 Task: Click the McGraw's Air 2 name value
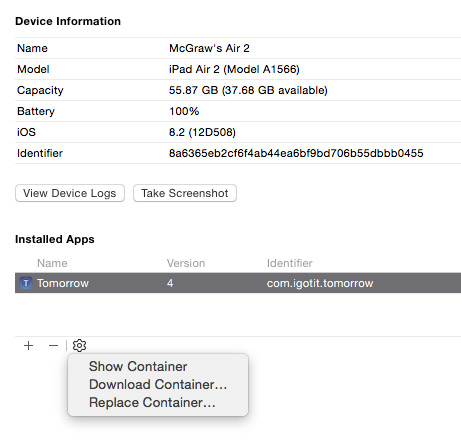coord(209,48)
